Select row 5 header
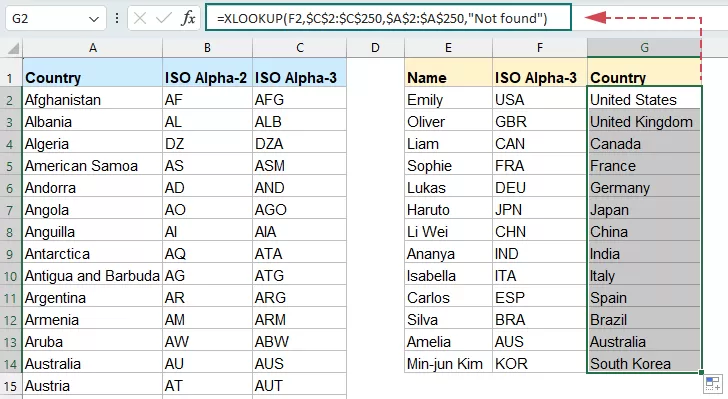This screenshot has height=399, width=728. click(11, 166)
